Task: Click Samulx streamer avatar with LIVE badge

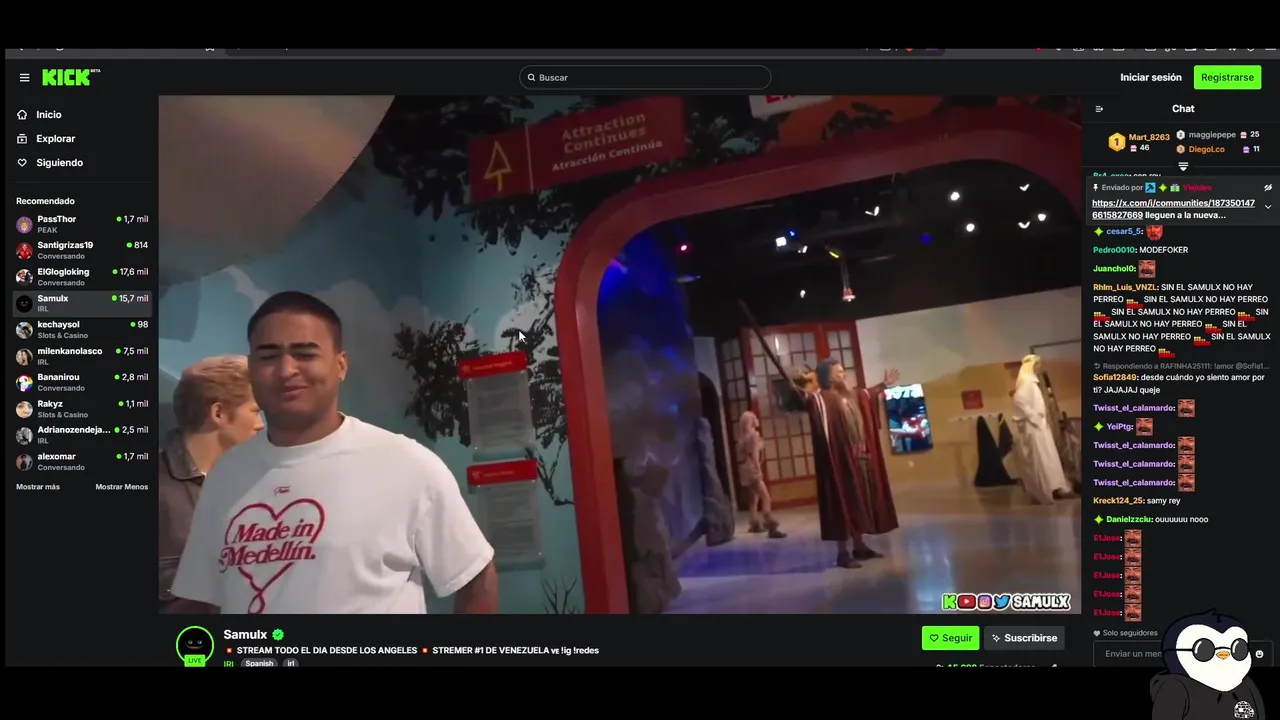Action: pyautogui.click(x=195, y=646)
